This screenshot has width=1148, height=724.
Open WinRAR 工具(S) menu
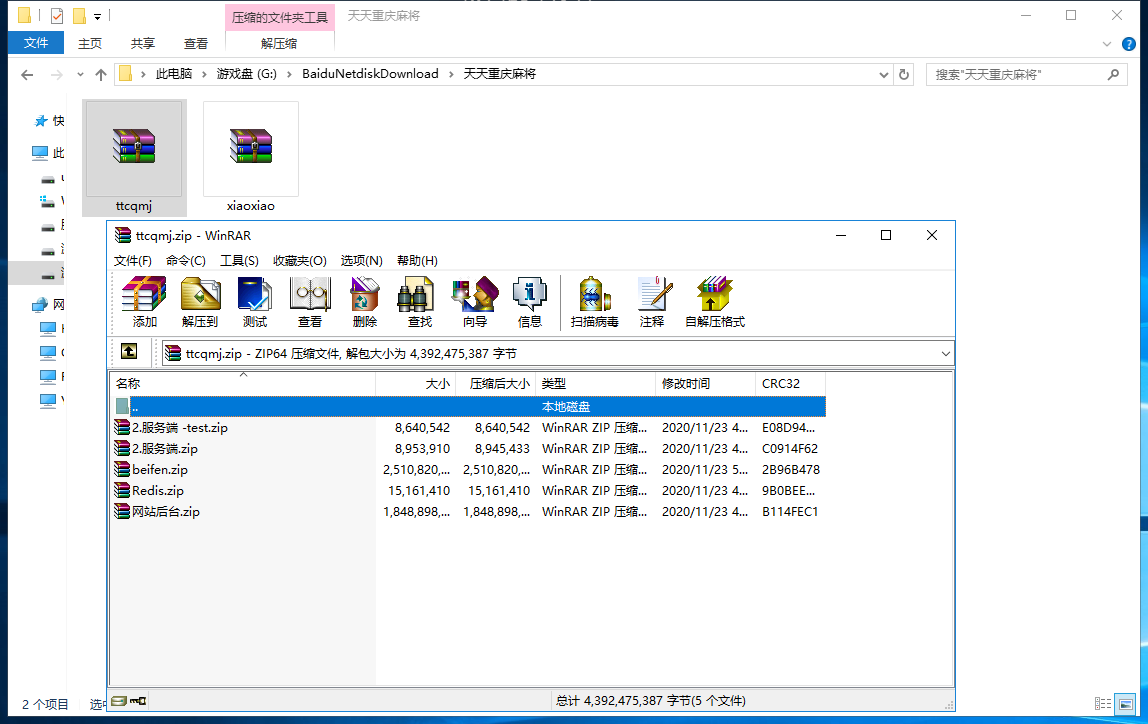(239, 261)
